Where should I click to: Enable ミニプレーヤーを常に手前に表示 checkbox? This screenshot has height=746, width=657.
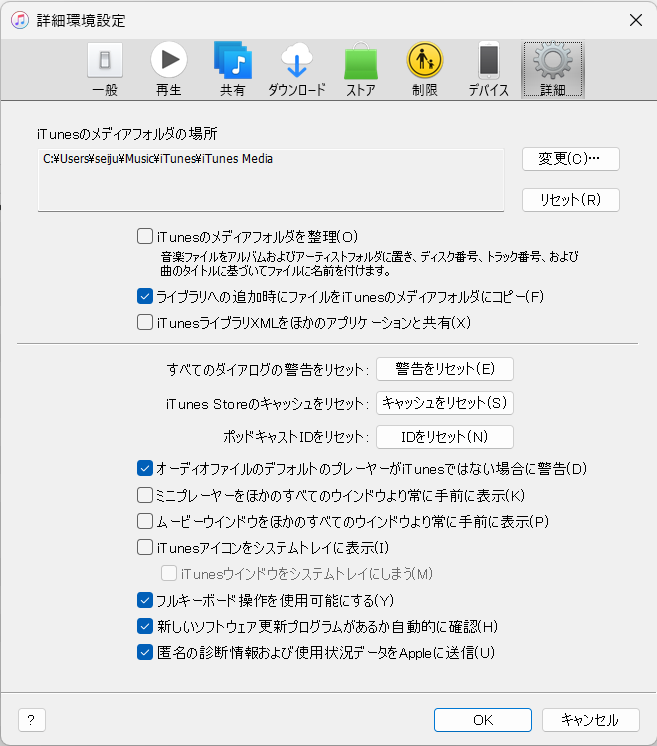[x=145, y=495]
